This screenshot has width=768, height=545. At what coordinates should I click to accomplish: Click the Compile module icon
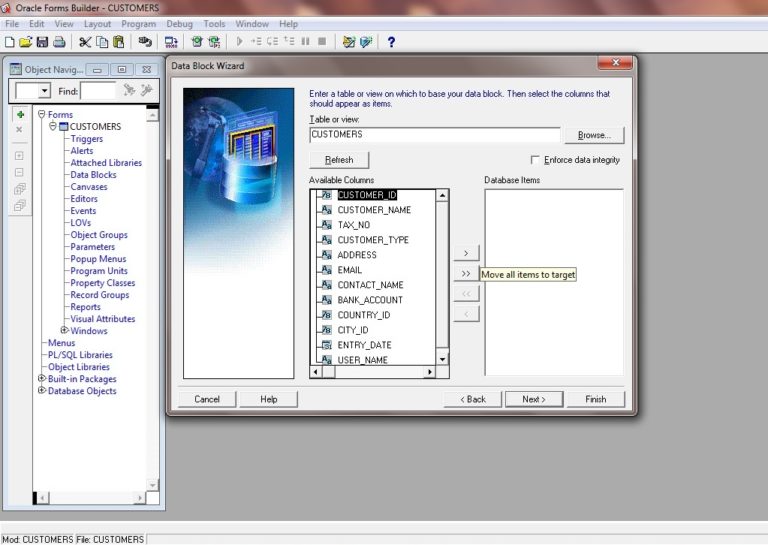(x=197, y=42)
